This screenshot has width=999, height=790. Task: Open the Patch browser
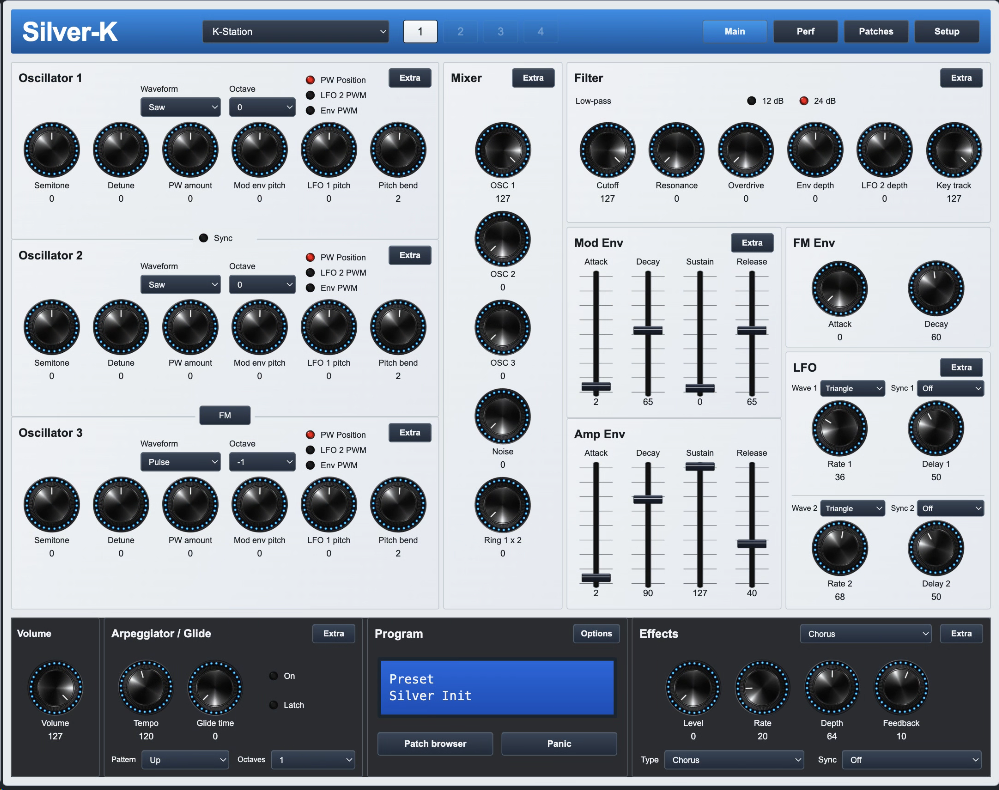coord(435,743)
